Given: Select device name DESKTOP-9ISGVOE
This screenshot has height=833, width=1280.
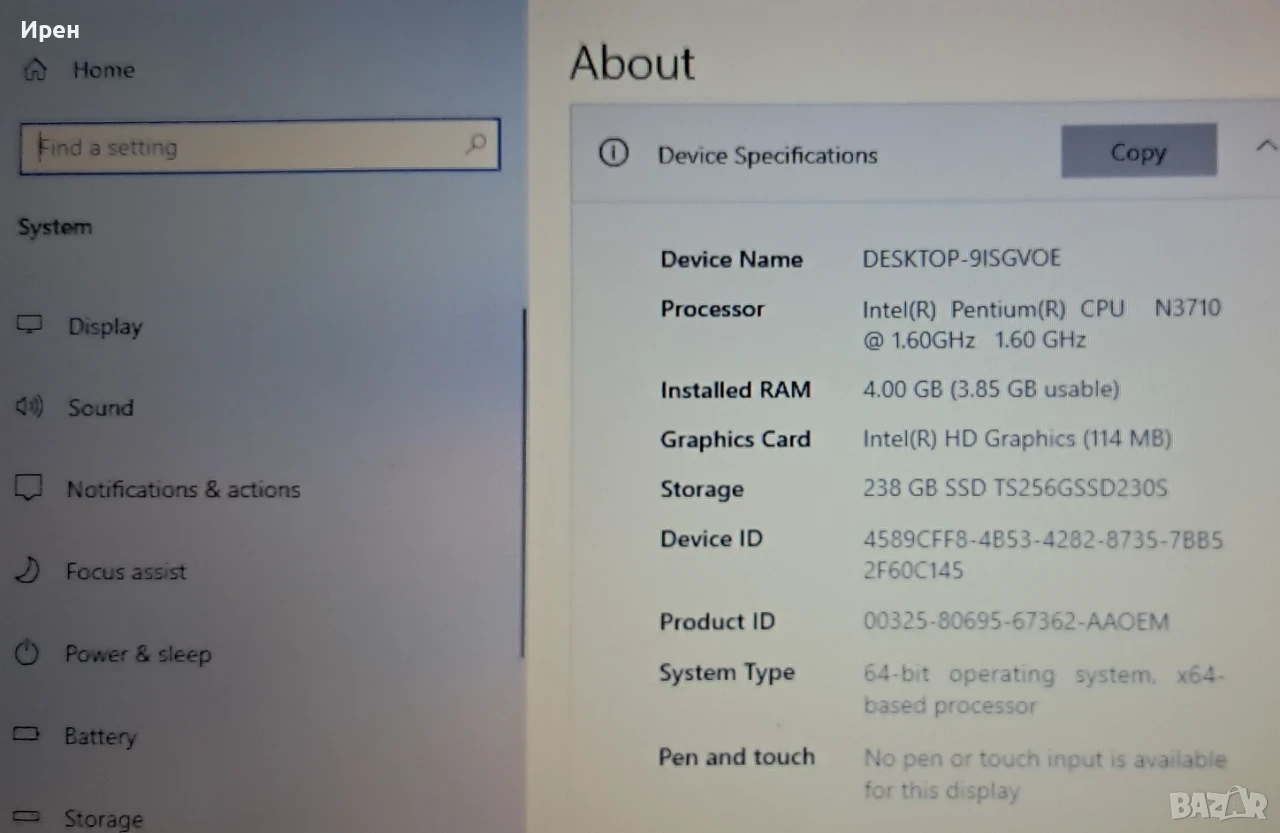Looking at the screenshot, I should click(961, 258).
